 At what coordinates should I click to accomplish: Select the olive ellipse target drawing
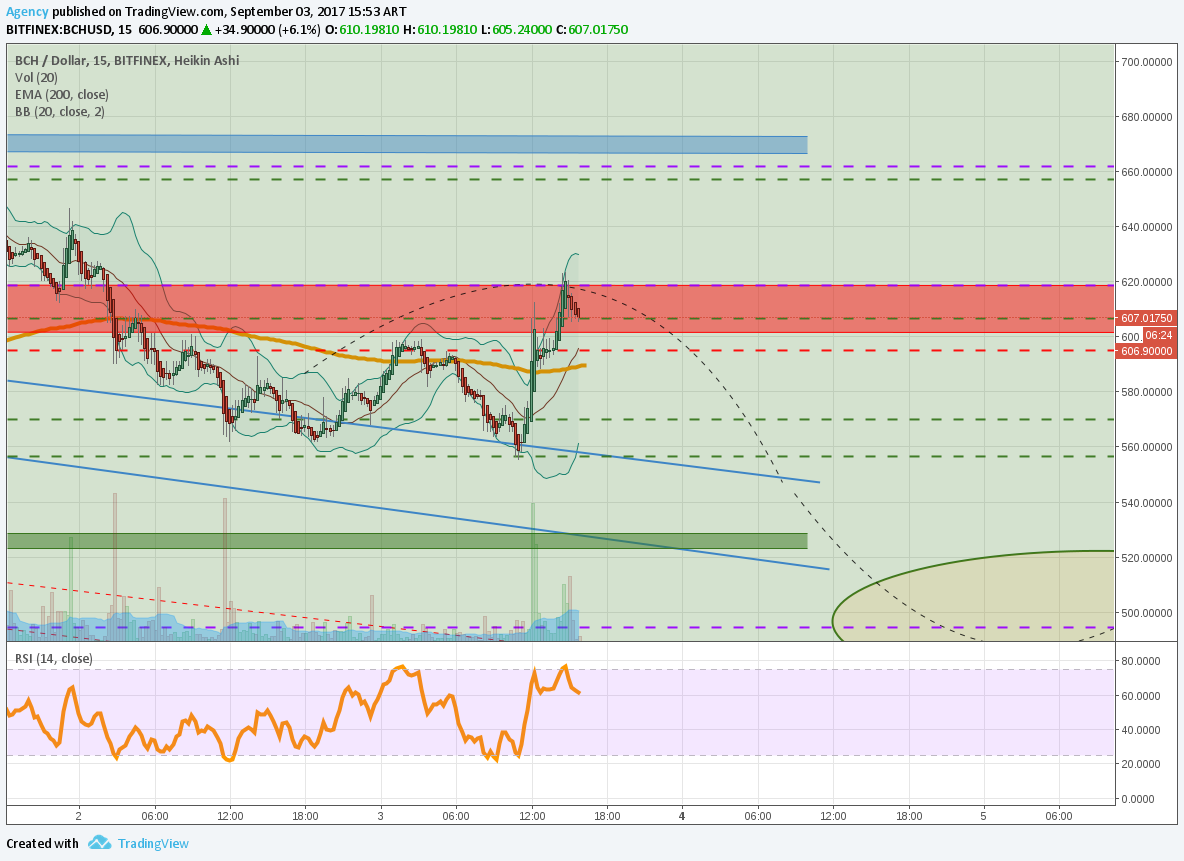pos(974,597)
